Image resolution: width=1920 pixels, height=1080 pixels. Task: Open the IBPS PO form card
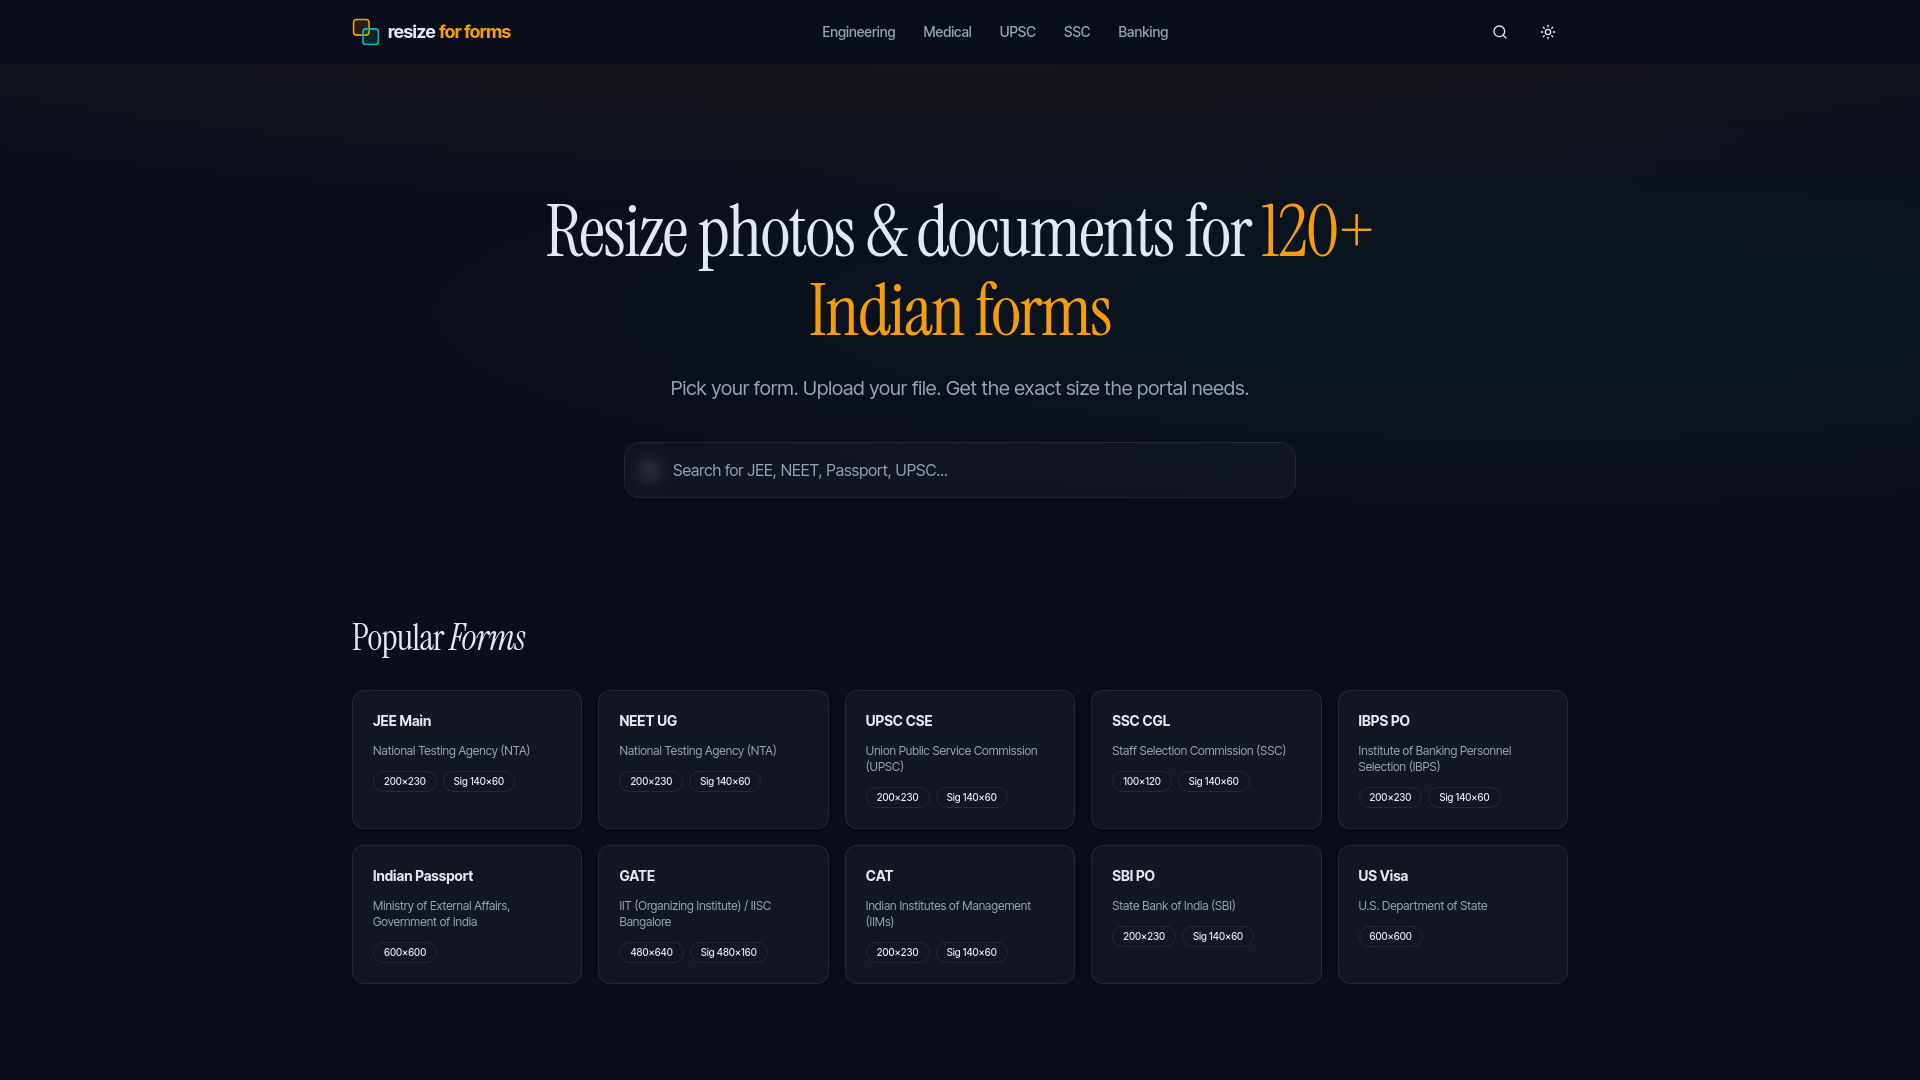1453,759
